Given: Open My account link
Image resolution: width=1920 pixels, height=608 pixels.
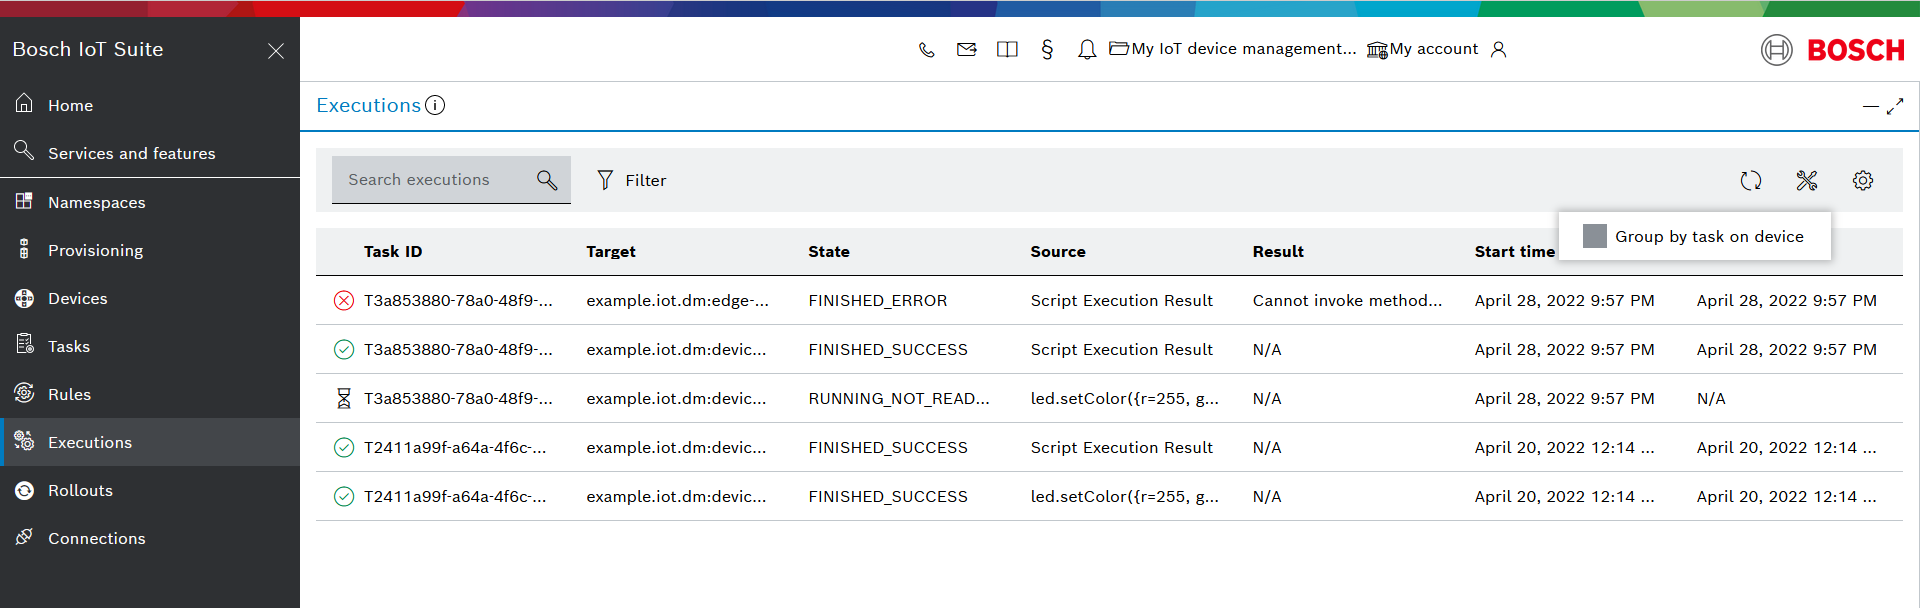Looking at the screenshot, I should pyautogui.click(x=1423, y=49).
